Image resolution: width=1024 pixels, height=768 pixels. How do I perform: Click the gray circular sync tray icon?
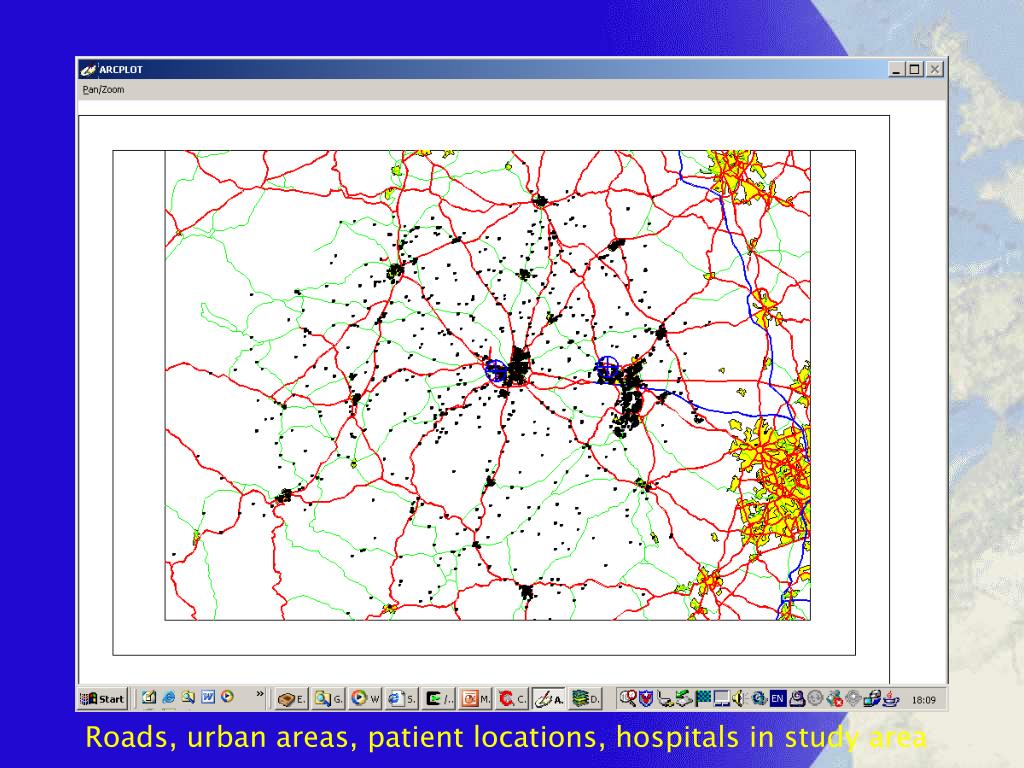[x=815, y=699]
